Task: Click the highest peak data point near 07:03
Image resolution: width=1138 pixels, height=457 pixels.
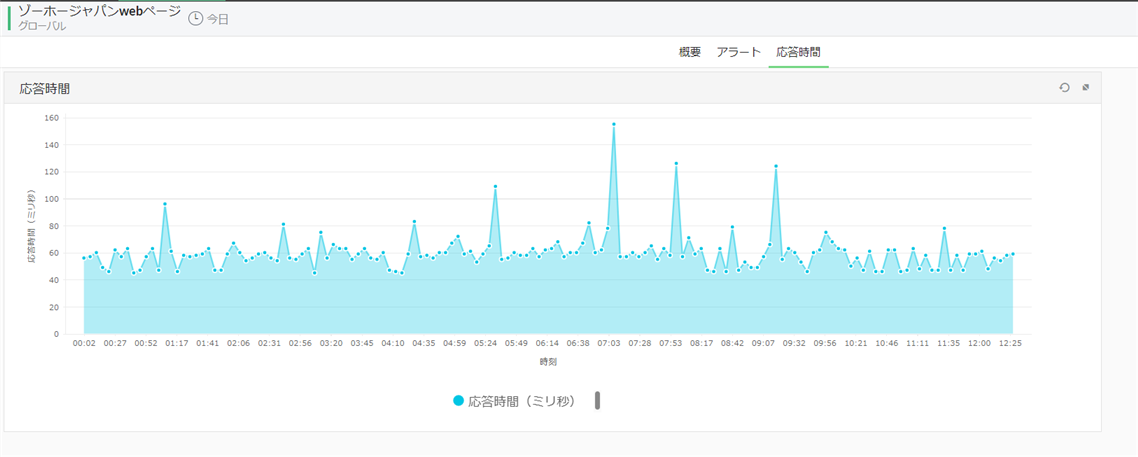Action: (x=613, y=124)
